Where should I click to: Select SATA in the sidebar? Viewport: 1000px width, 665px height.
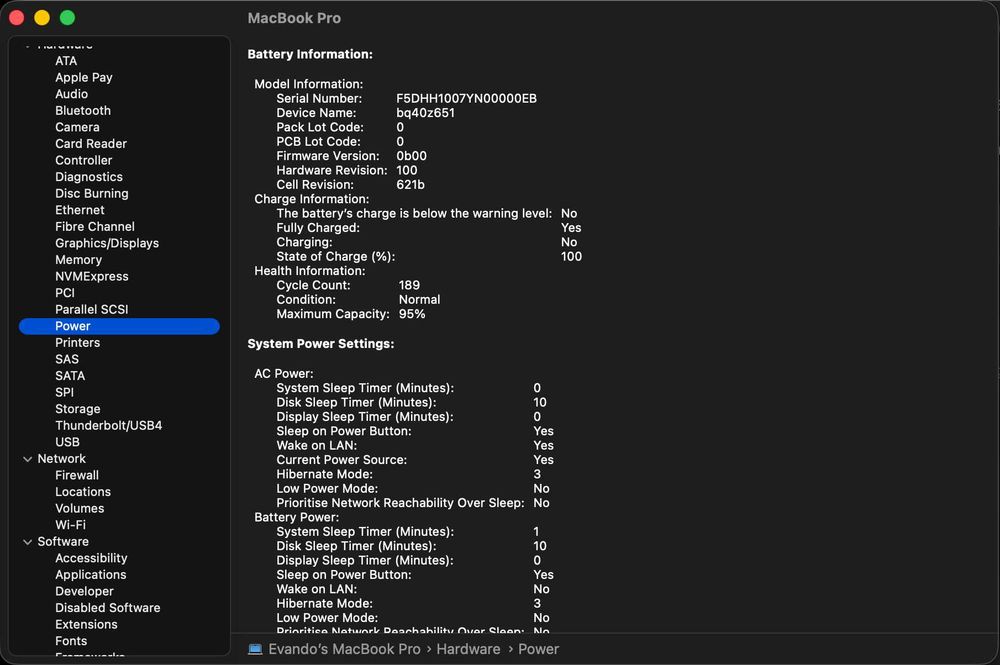70,376
